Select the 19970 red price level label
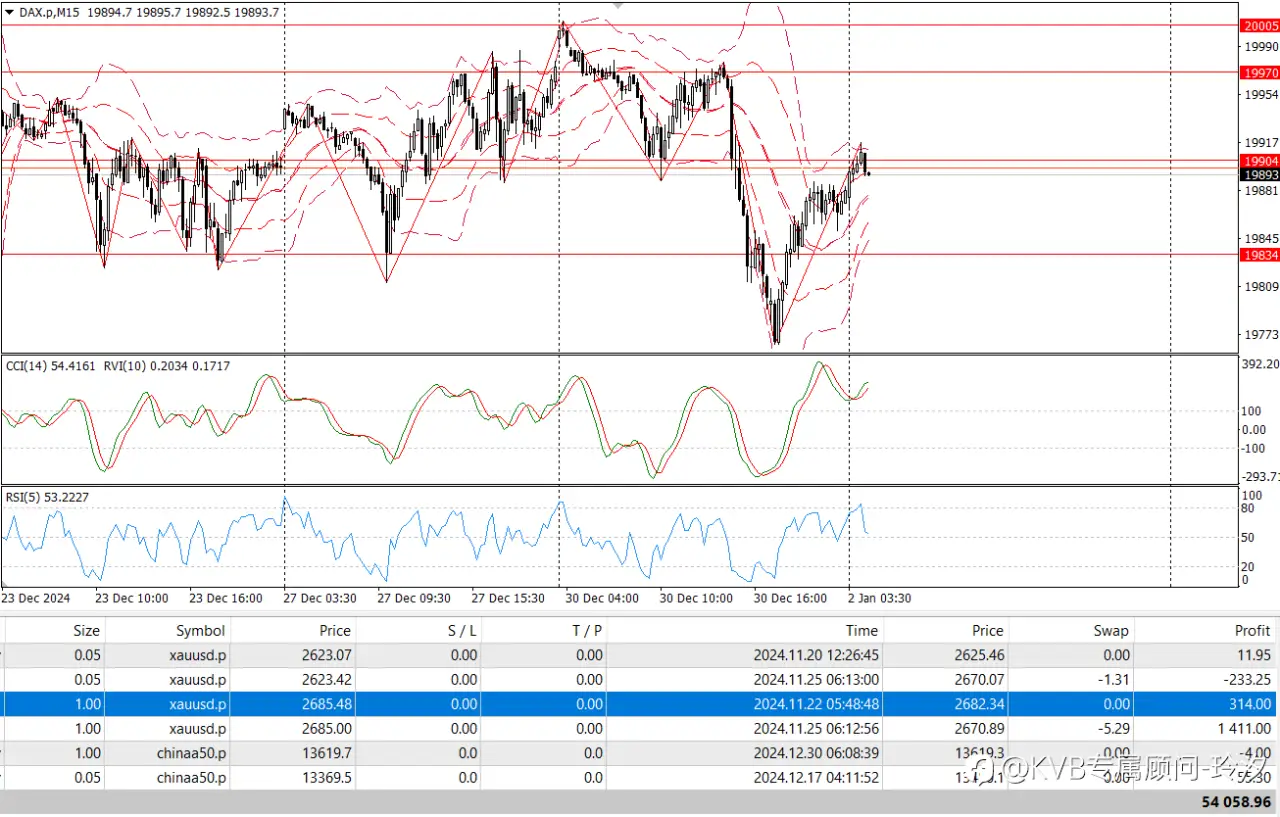 1259,72
